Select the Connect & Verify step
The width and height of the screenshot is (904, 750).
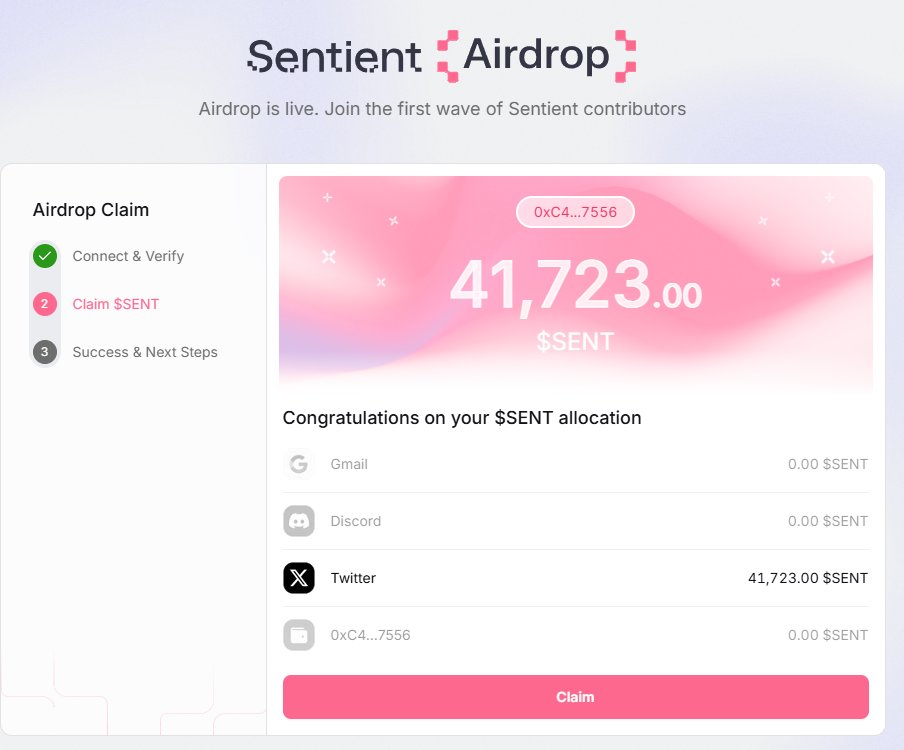click(x=128, y=256)
